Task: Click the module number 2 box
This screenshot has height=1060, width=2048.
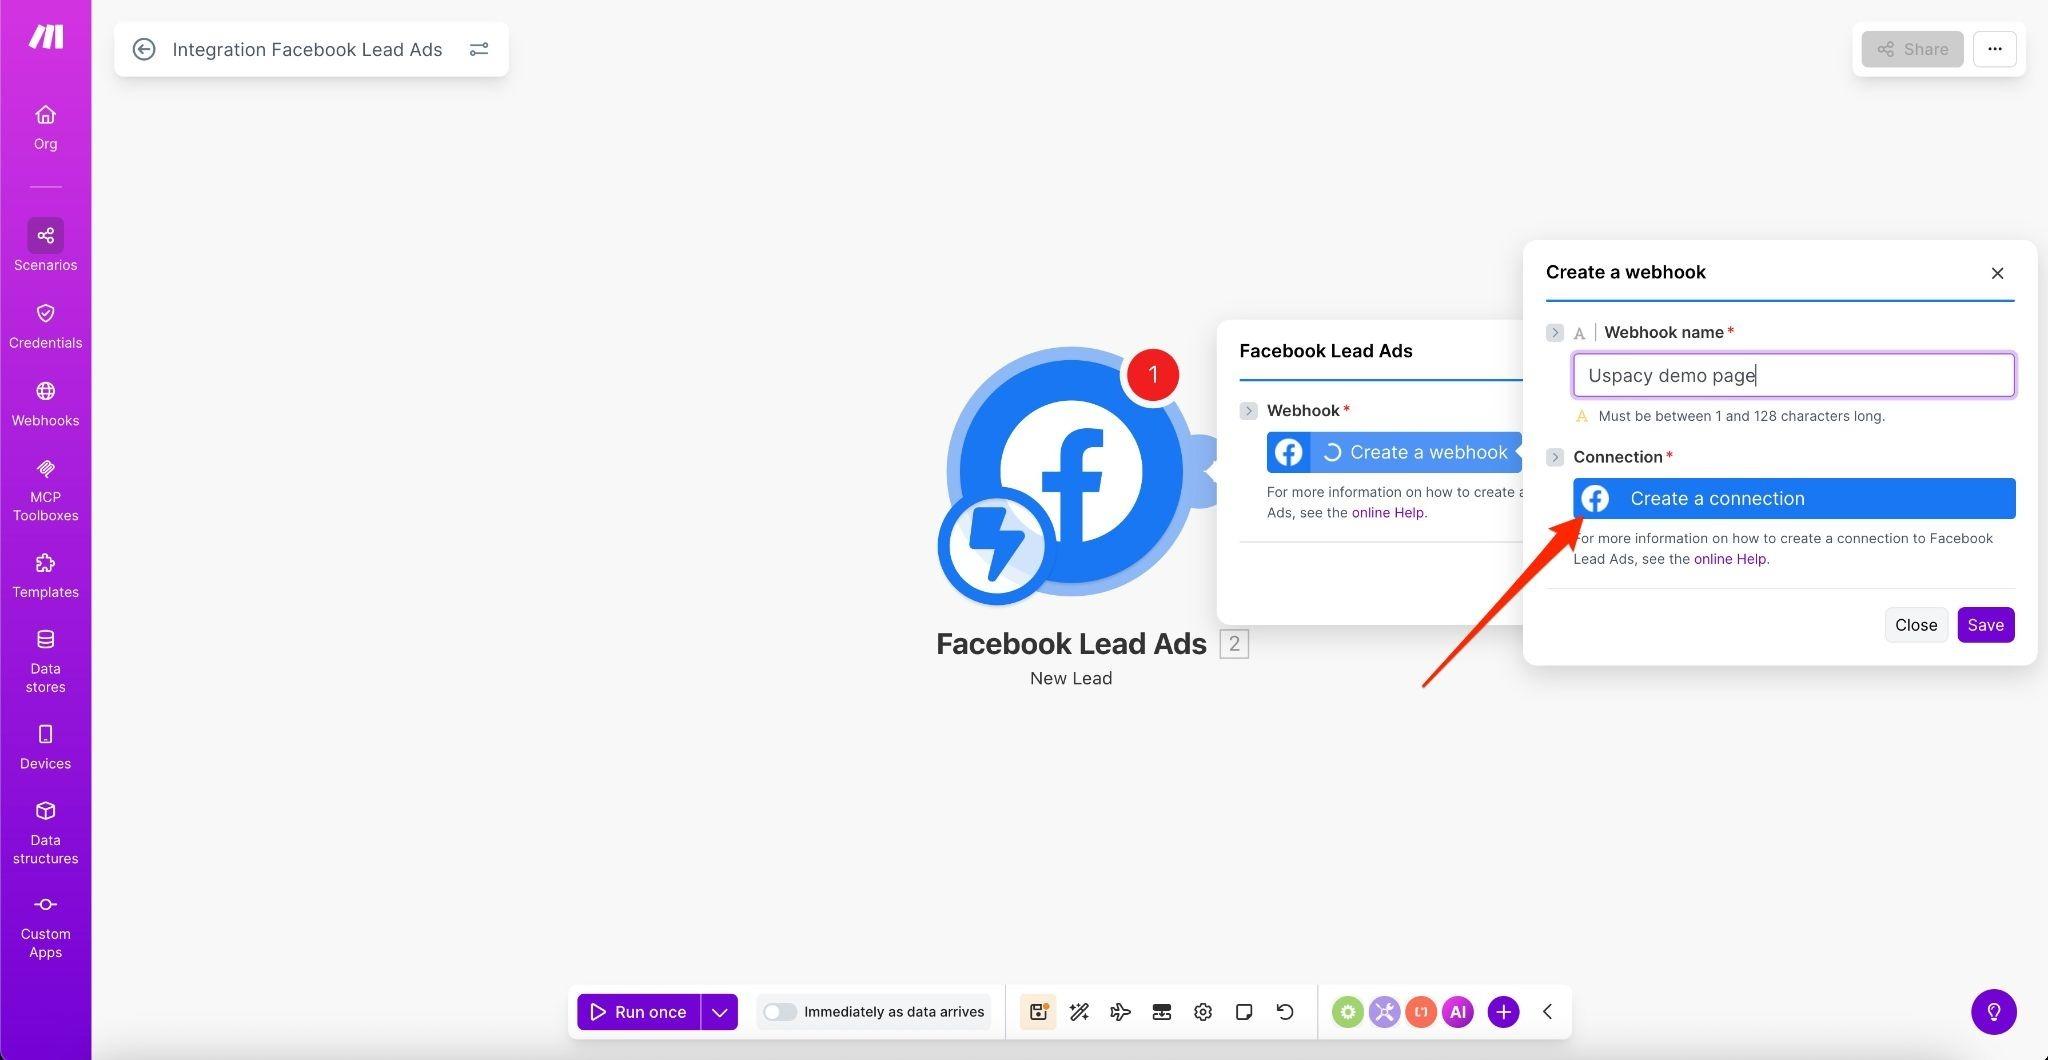Action: point(1234,644)
